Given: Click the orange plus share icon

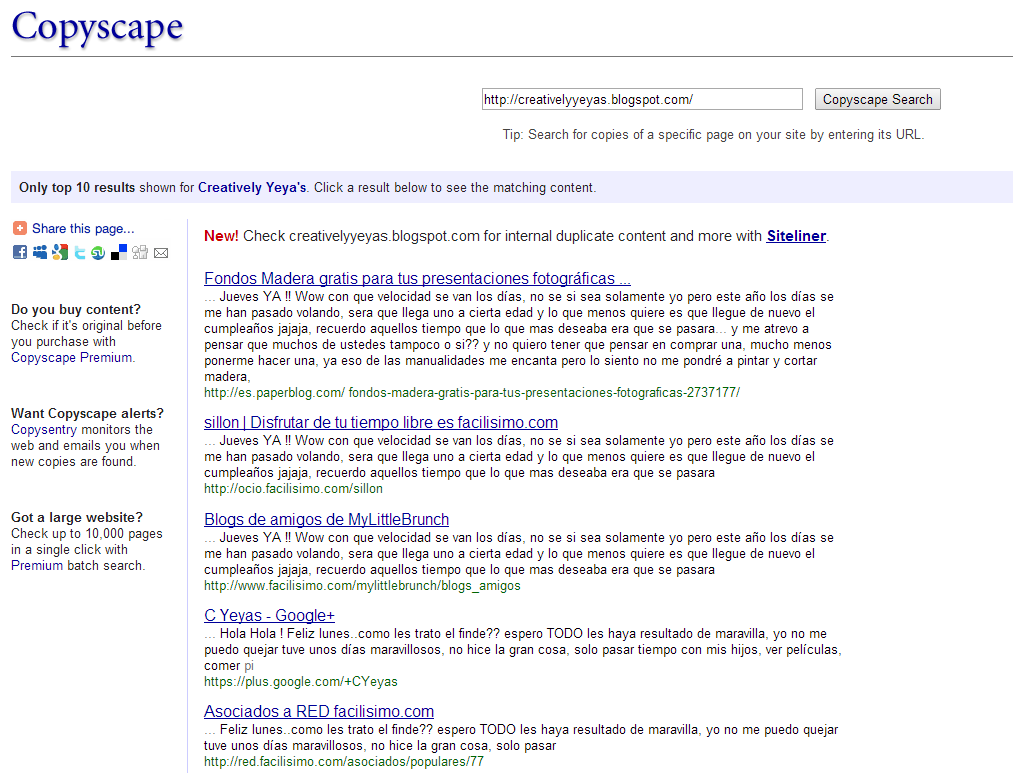Looking at the screenshot, I should 19,228.
